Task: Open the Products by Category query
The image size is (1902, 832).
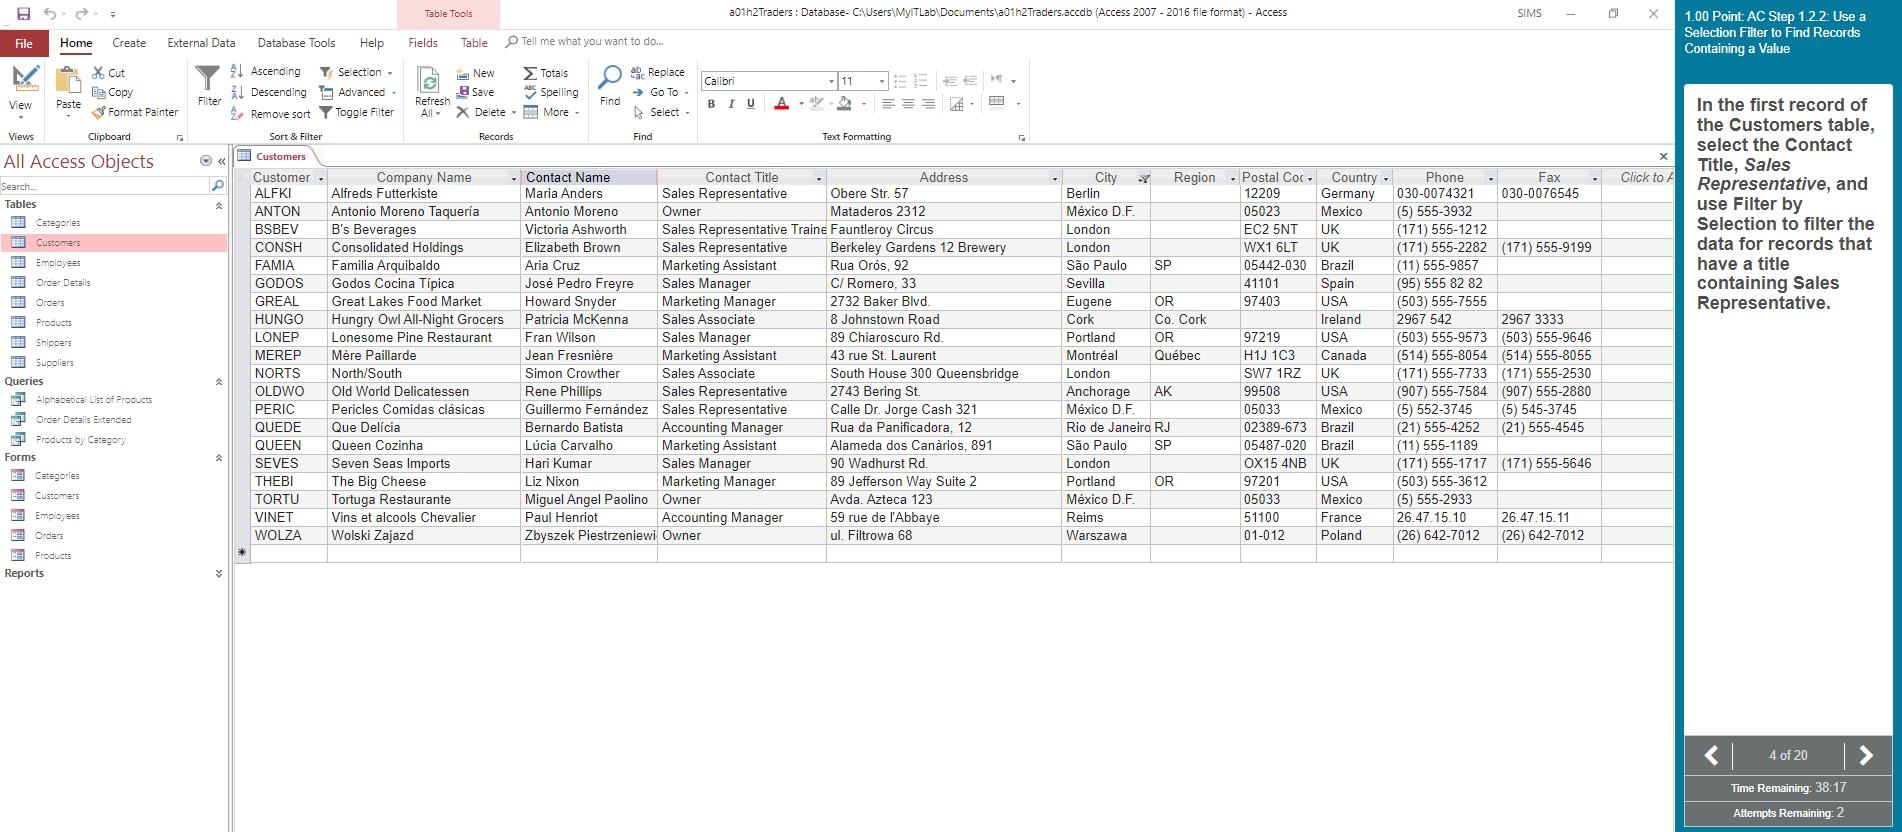Action: click(x=81, y=440)
